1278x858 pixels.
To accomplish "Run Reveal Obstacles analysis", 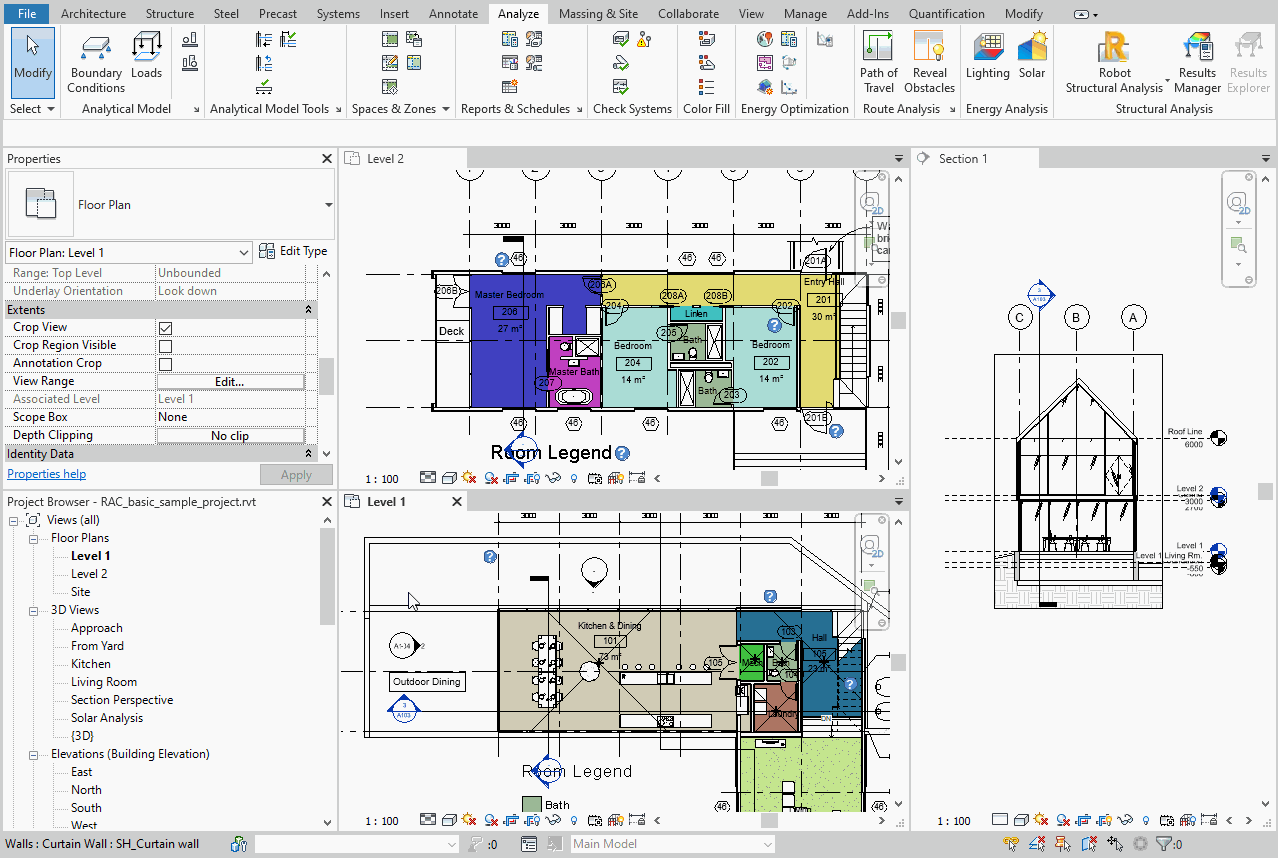I will [x=929, y=62].
